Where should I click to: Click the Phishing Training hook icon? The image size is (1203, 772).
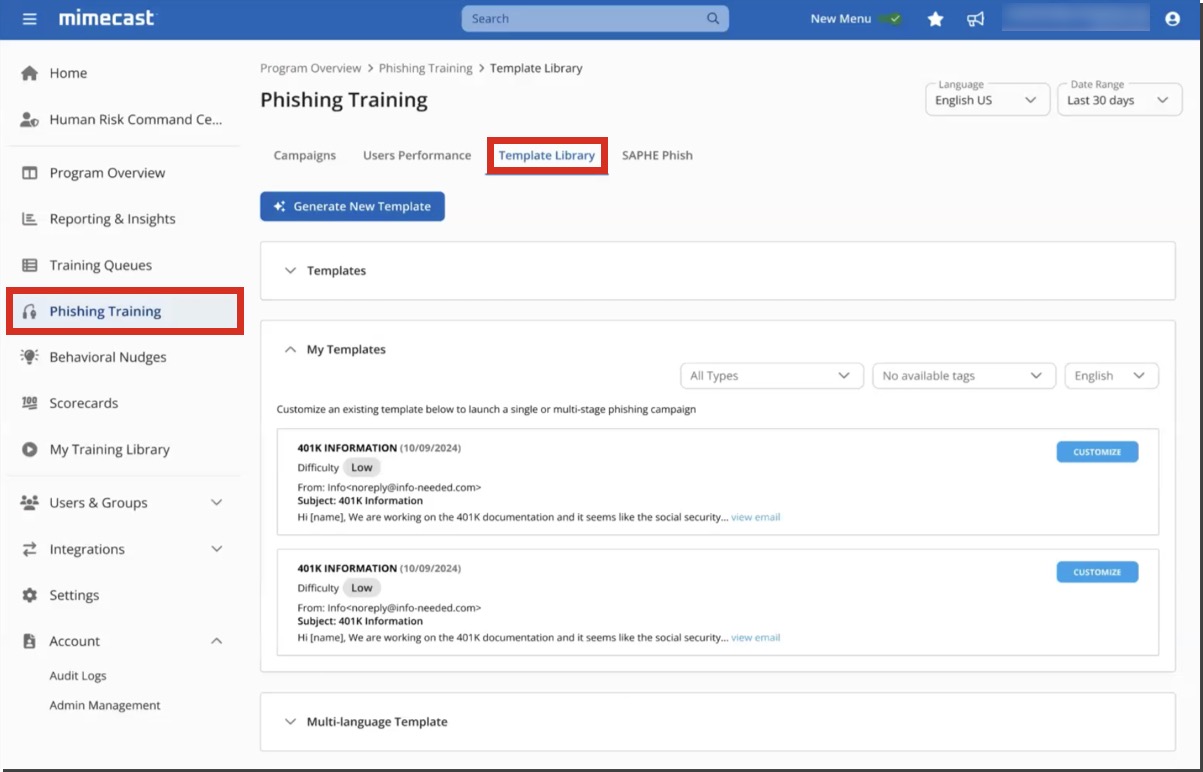click(x=30, y=311)
